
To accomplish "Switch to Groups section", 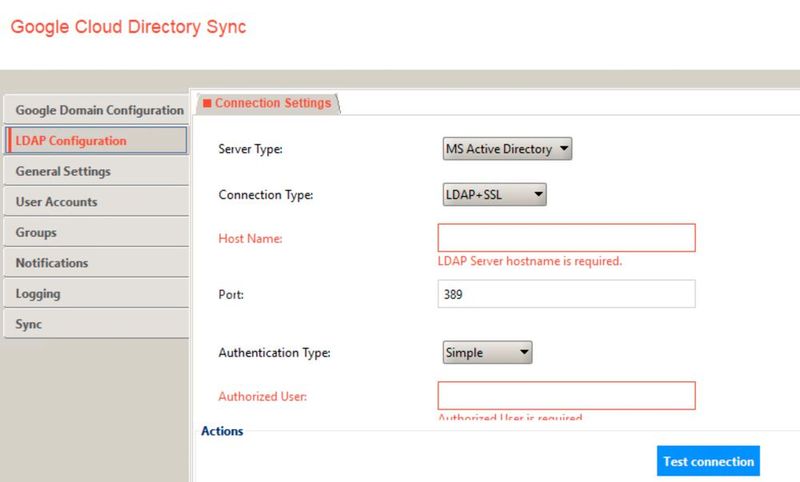I will point(96,232).
